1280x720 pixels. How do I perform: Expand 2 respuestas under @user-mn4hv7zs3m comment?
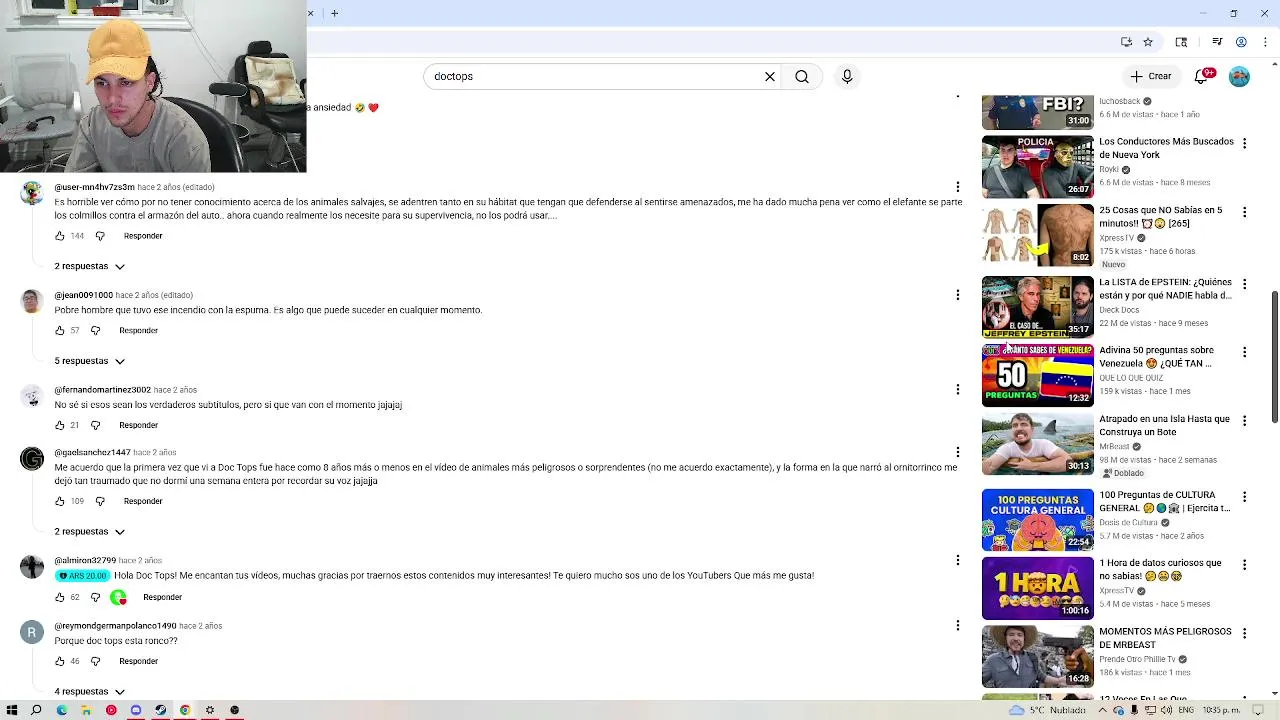(90, 266)
